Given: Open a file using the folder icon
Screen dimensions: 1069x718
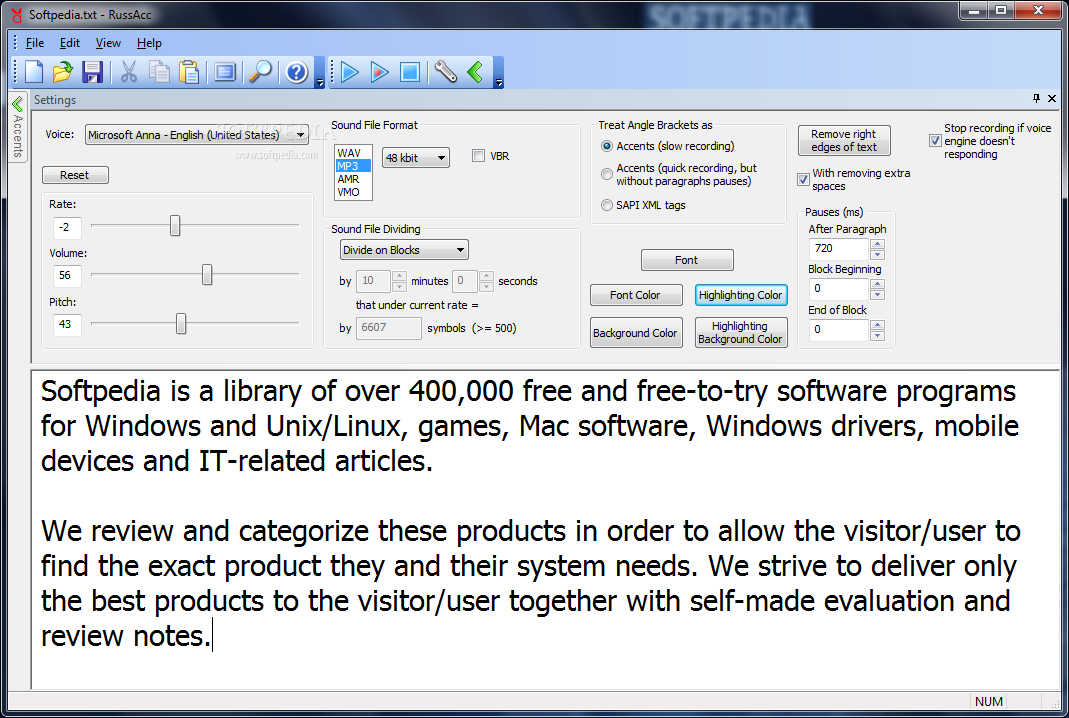Looking at the screenshot, I should [63, 72].
